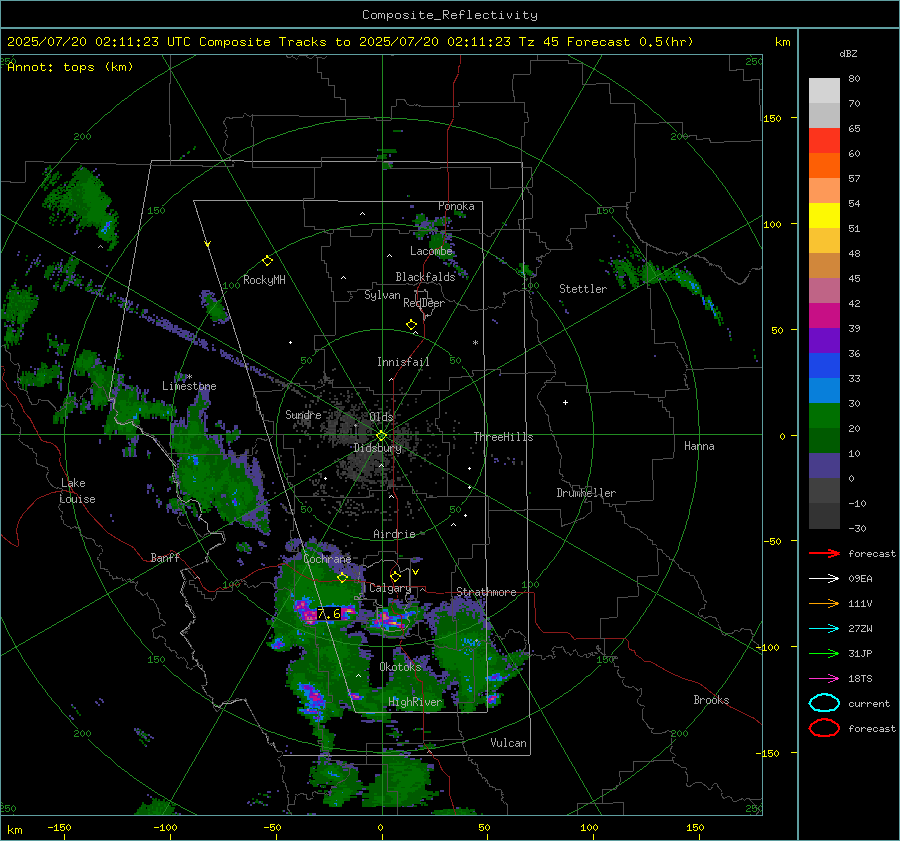Click the HighRiver label
Screen dimensions: 900x841
tap(415, 702)
